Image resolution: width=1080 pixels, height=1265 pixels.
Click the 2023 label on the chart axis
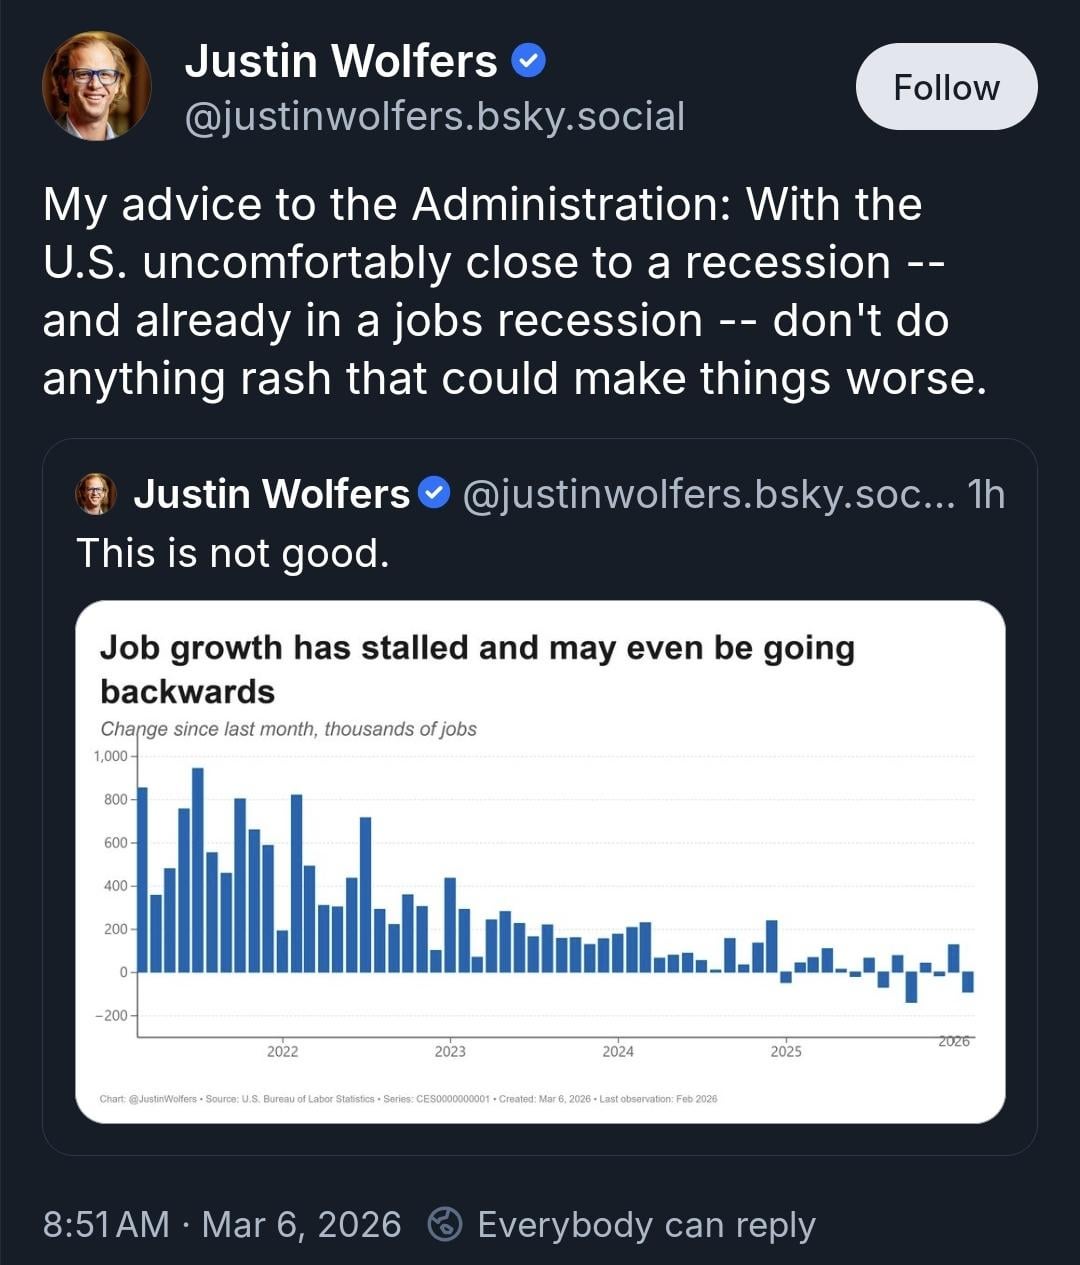click(450, 1051)
